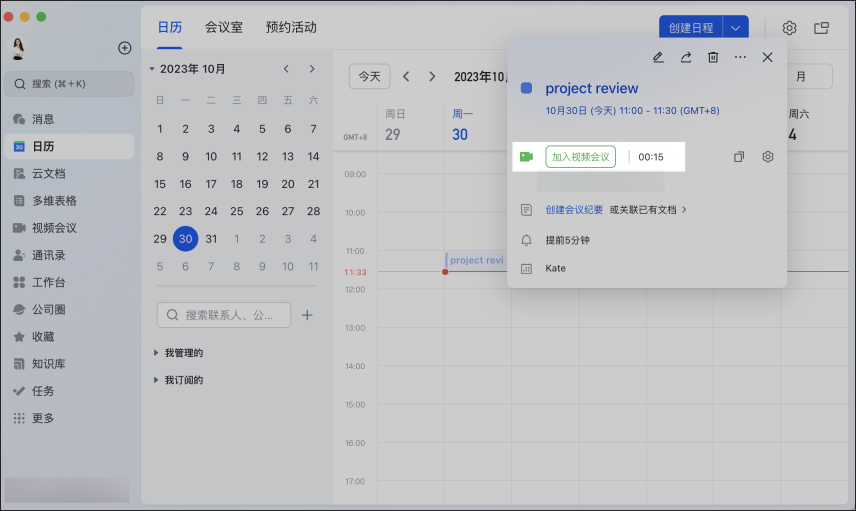Click the blue event color square
Screen dimensions: 856x511
tap(527, 88)
